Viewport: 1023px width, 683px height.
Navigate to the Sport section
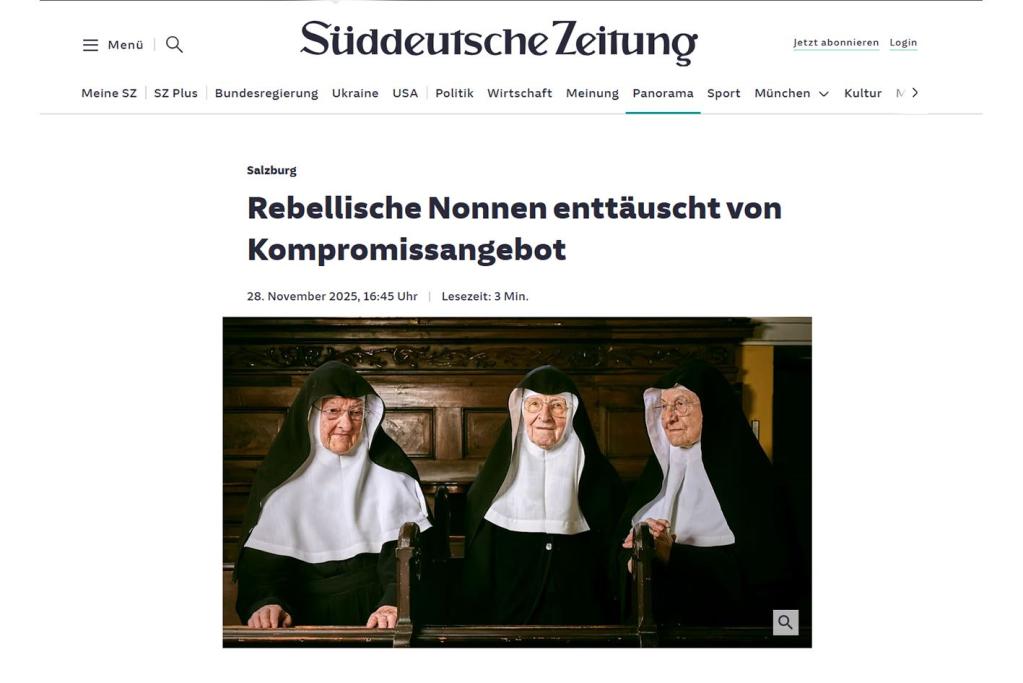pos(724,93)
